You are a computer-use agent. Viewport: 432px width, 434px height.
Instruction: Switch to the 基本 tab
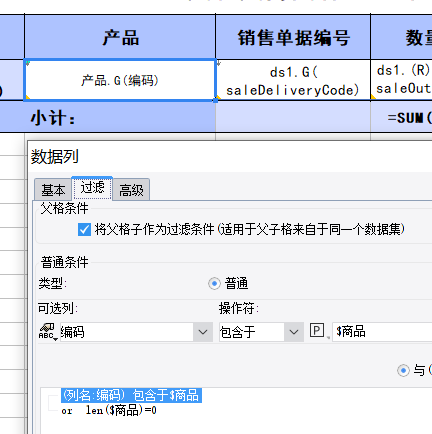[53, 190]
